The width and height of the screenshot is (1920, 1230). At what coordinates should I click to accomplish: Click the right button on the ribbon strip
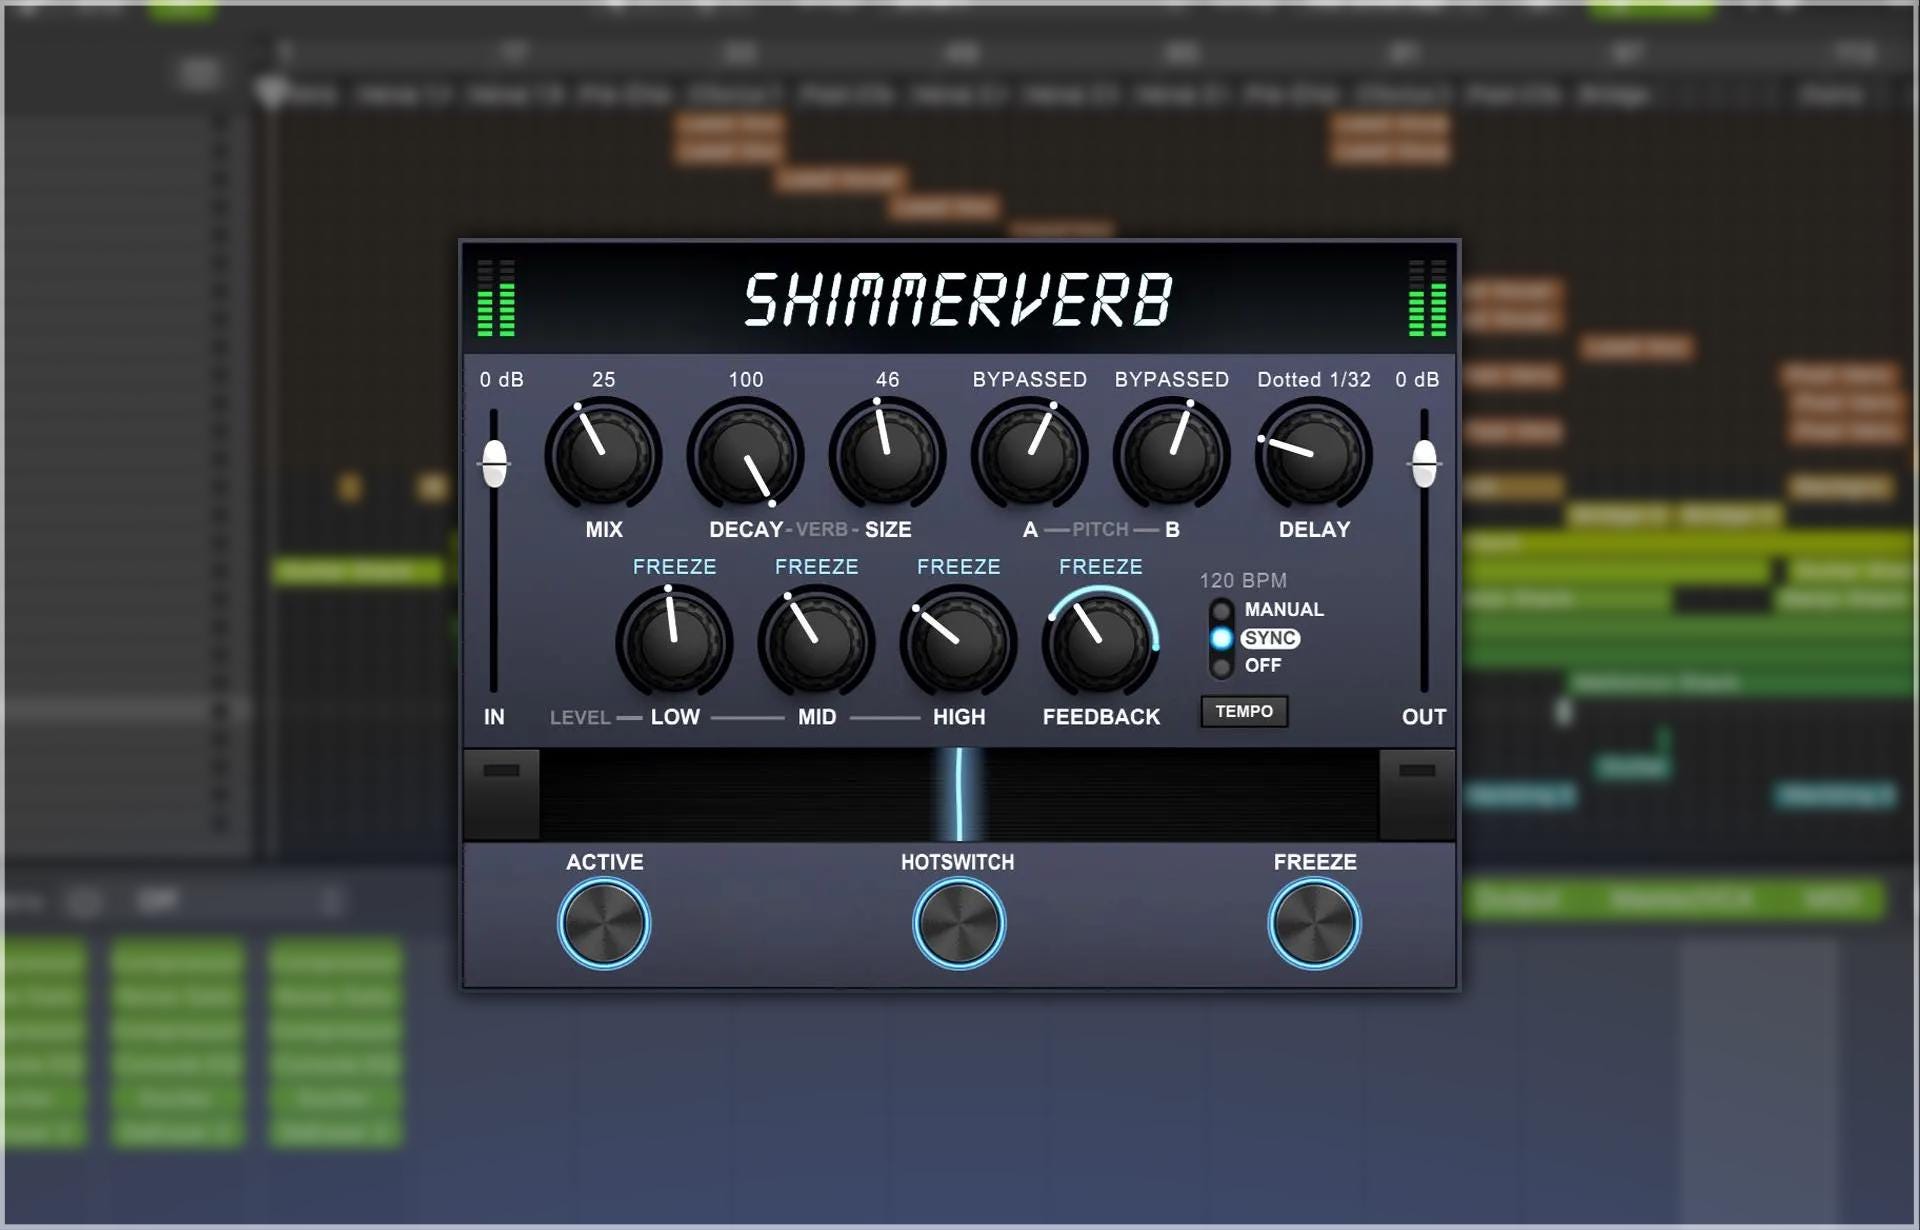[x=1417, y=794]
